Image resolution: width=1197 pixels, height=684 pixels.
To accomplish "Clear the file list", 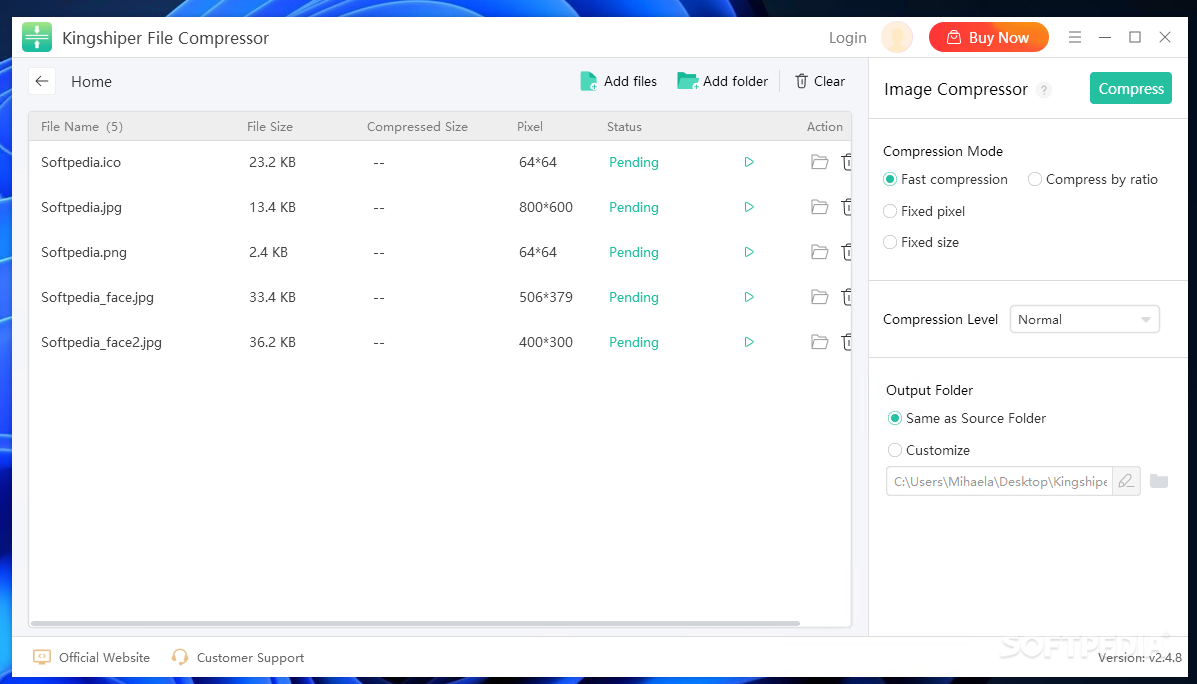I will pos(820,81).
